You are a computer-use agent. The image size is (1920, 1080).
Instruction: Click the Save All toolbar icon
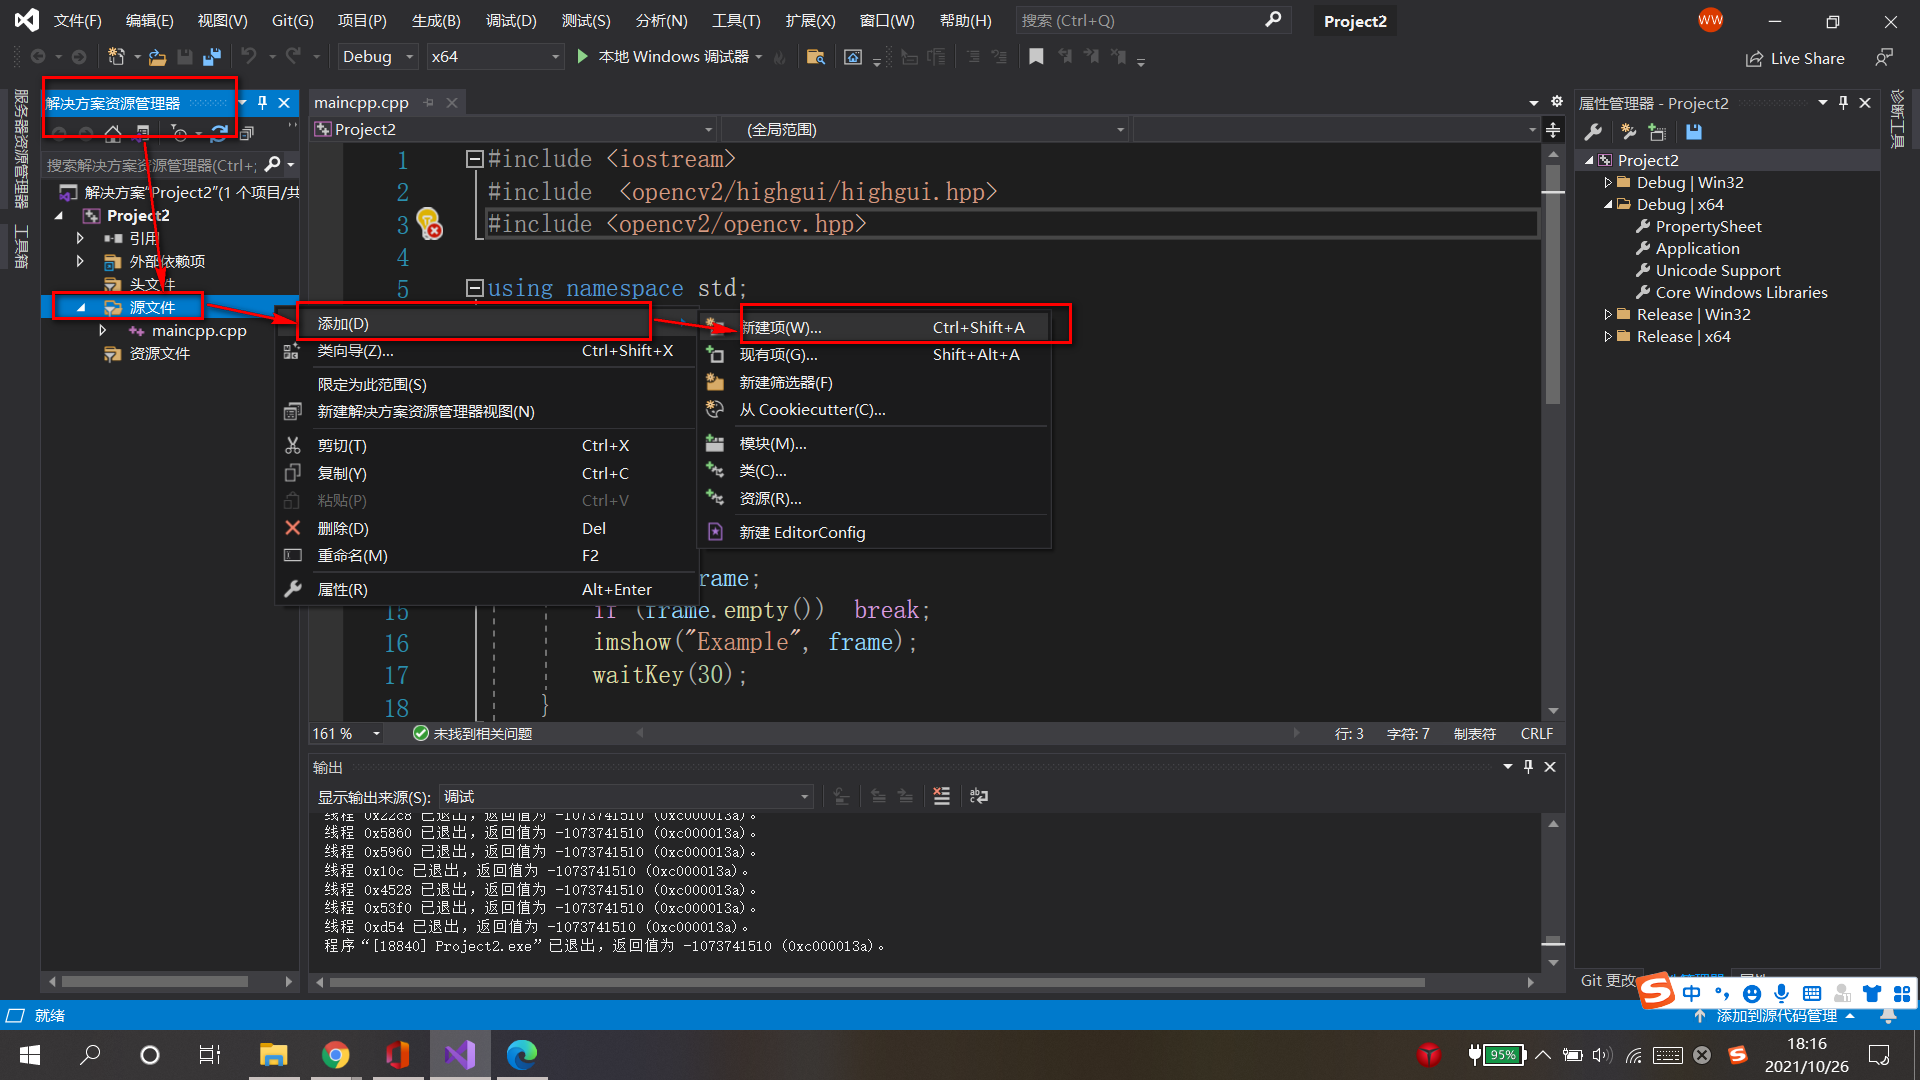(211, 57)
